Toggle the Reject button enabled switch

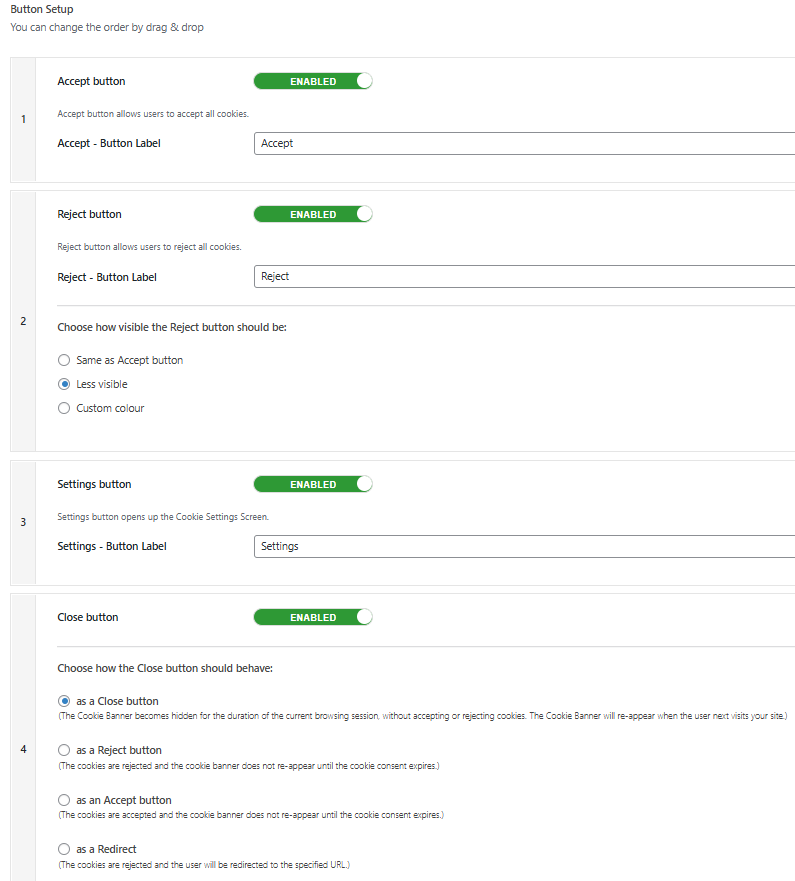(x=313, y=214)
